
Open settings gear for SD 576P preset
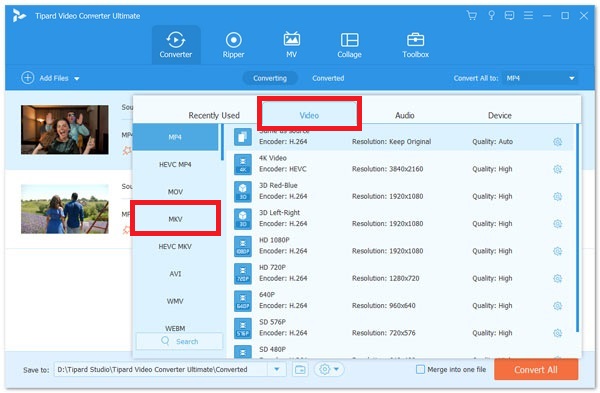558,333
